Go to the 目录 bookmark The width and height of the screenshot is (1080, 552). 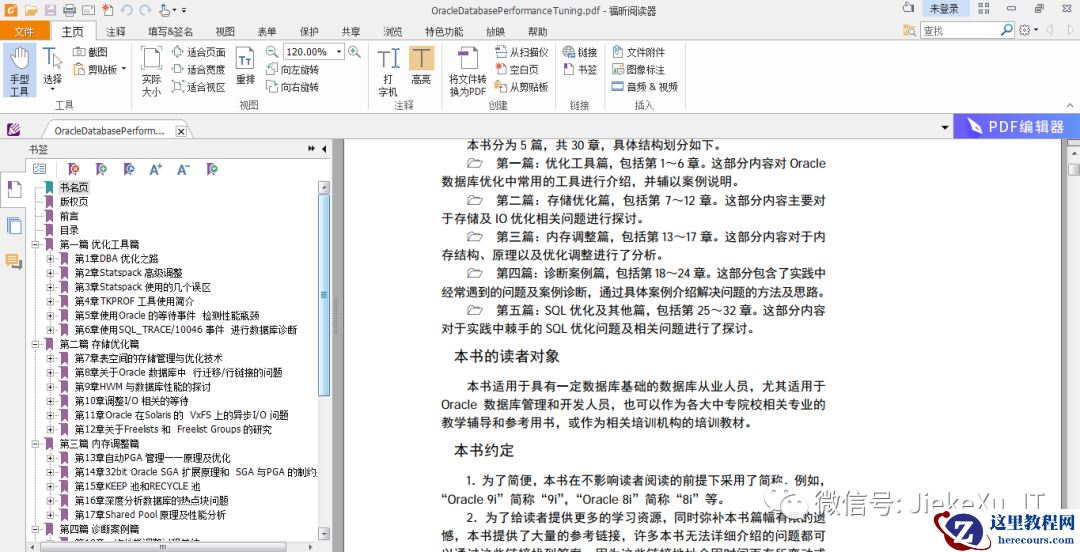[69, 230]
